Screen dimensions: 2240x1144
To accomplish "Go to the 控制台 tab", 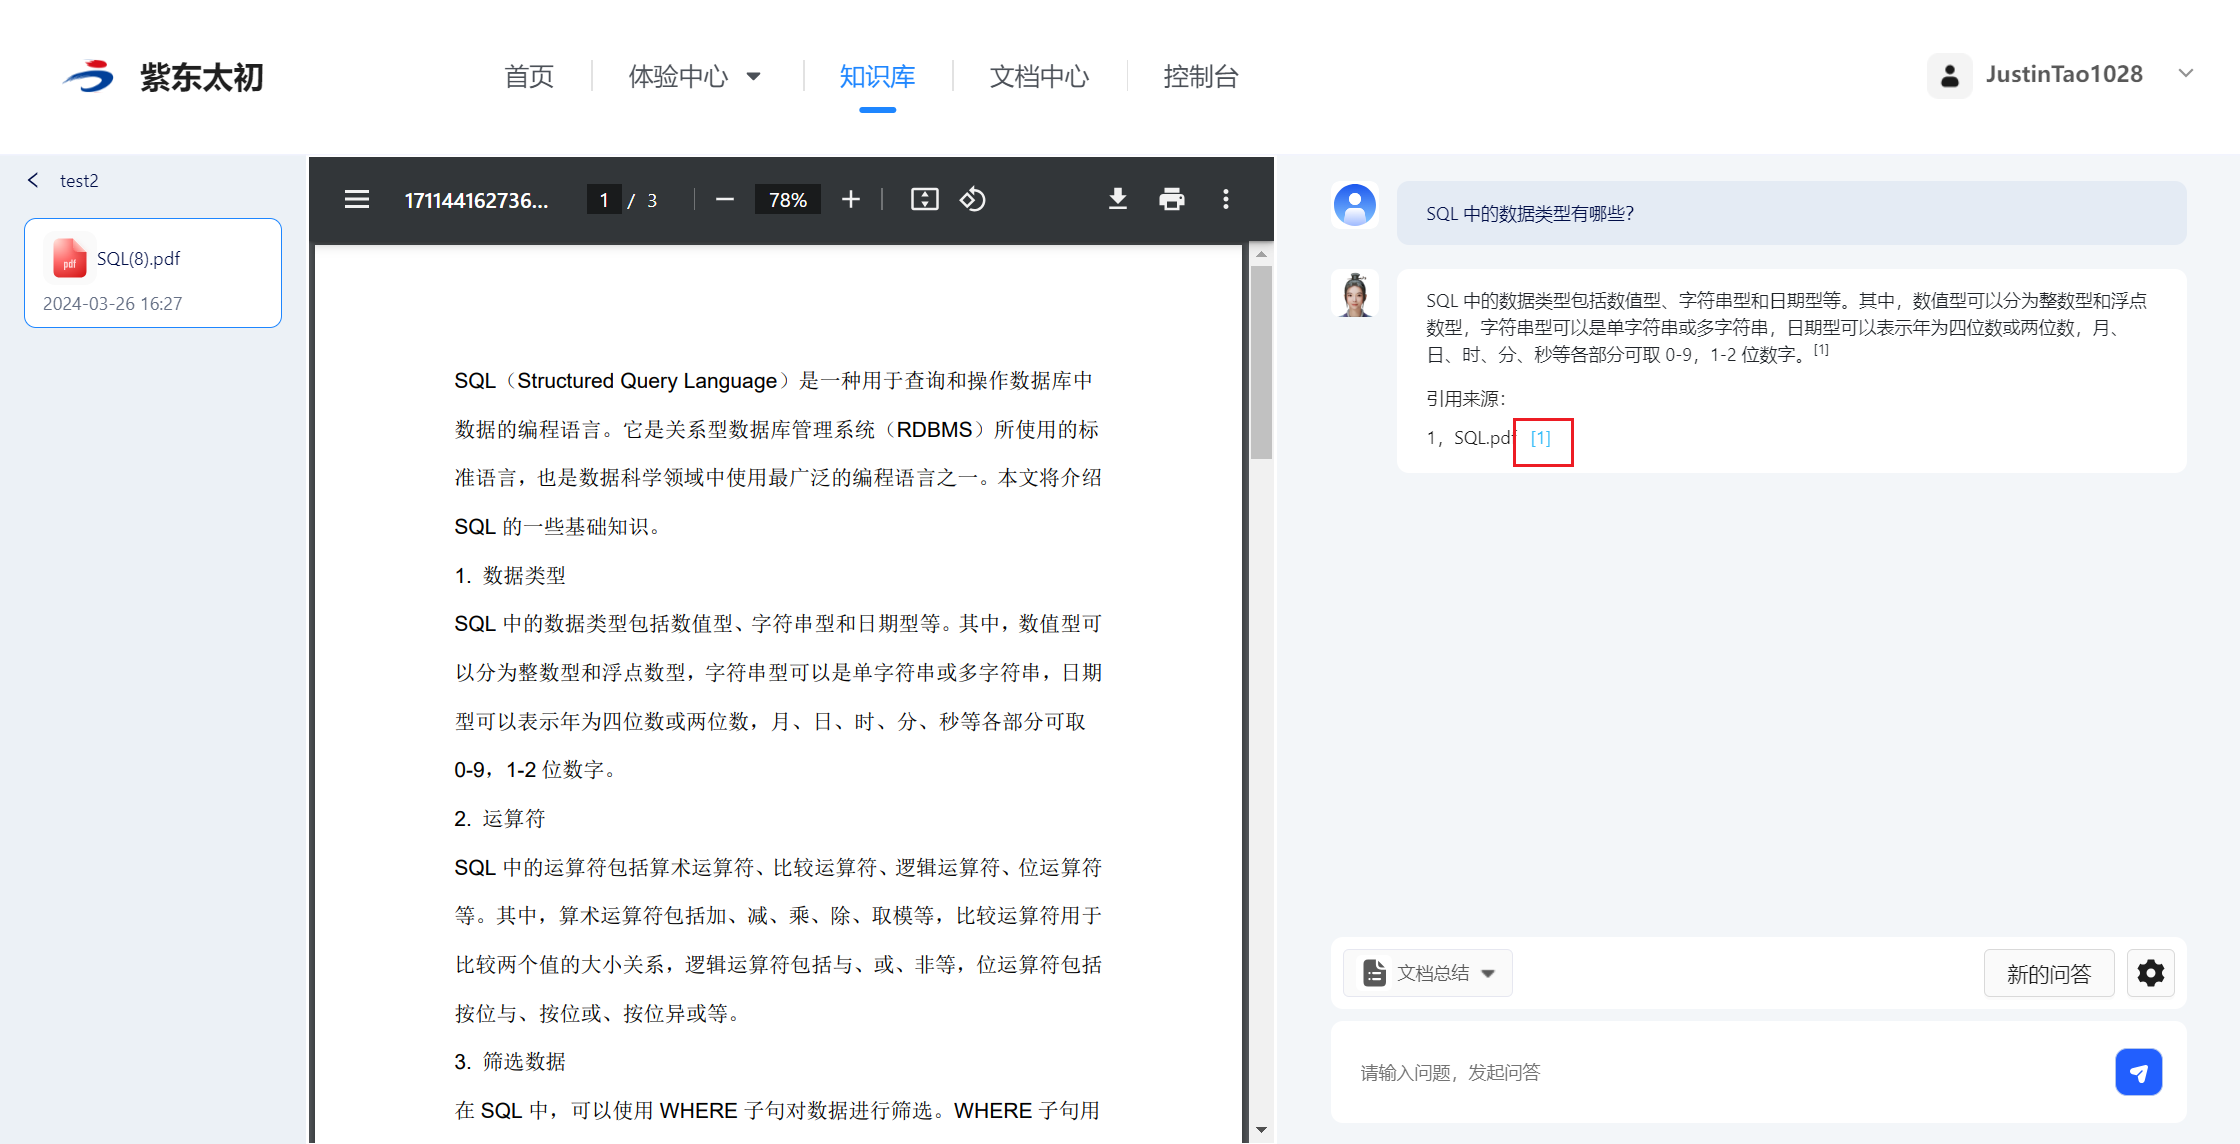I will click(x=1201, y=76).
